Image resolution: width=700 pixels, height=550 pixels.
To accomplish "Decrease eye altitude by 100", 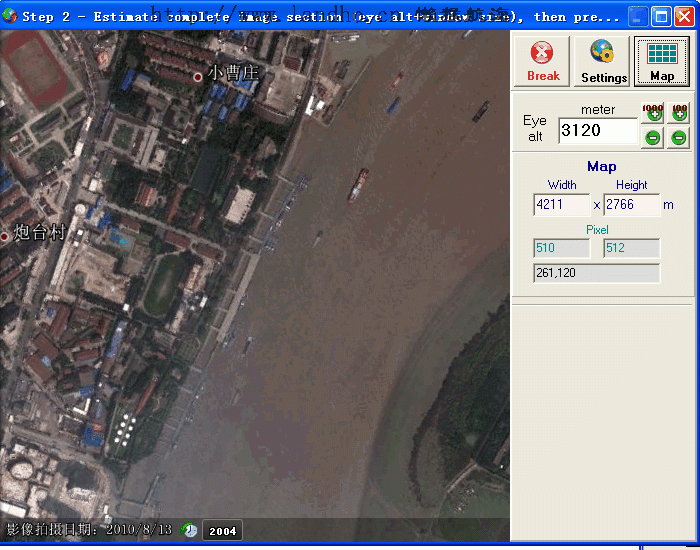I will [679, 137].
